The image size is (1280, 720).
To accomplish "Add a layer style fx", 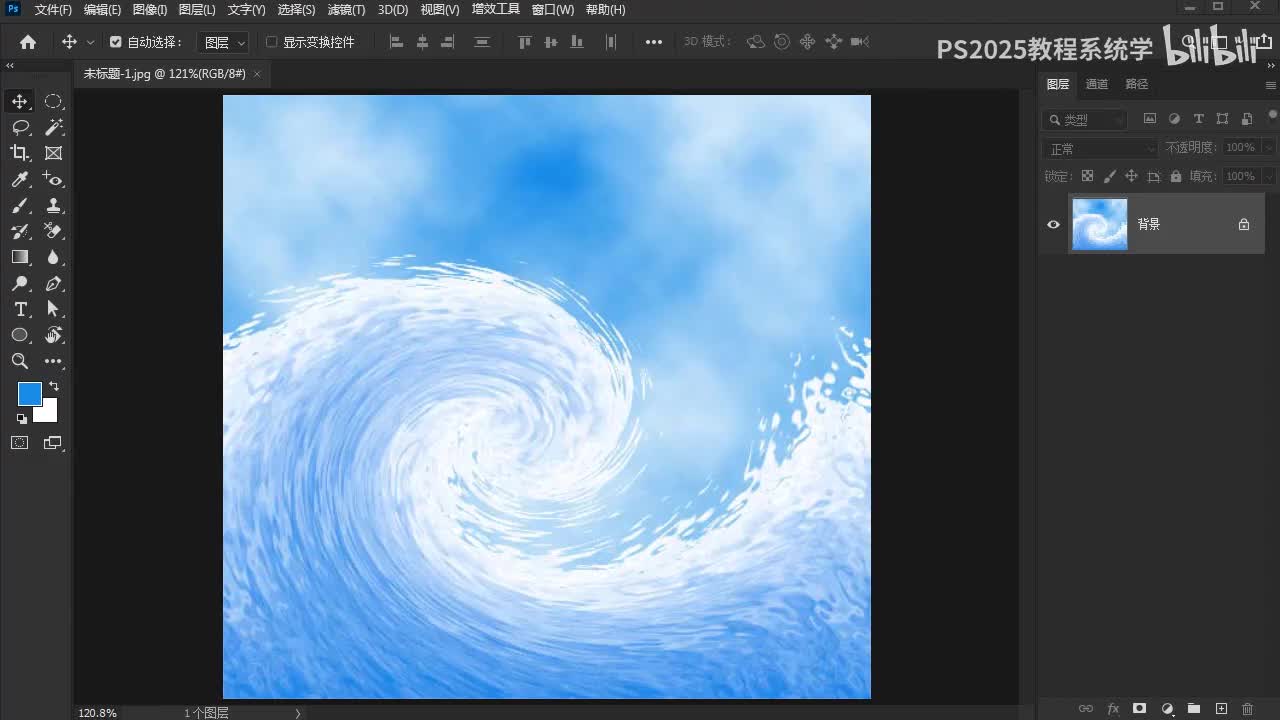I will tap(1112, 709).
